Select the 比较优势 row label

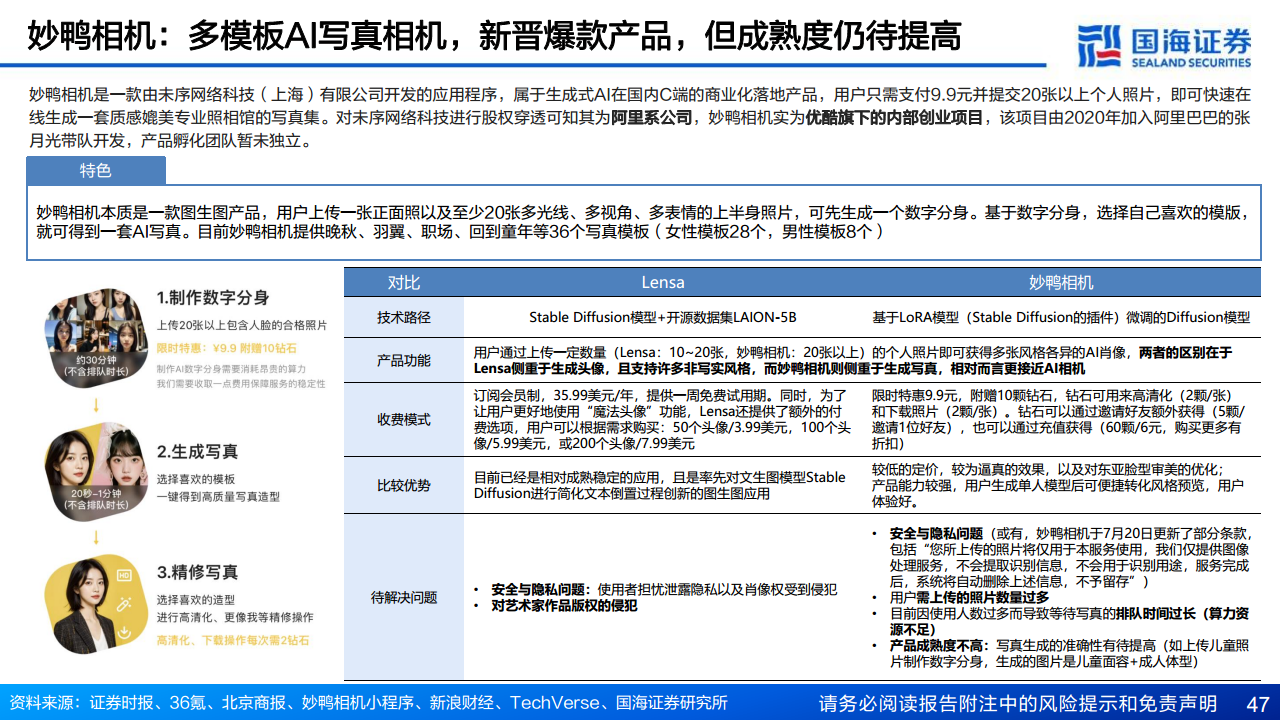click(x=403, y=485)
